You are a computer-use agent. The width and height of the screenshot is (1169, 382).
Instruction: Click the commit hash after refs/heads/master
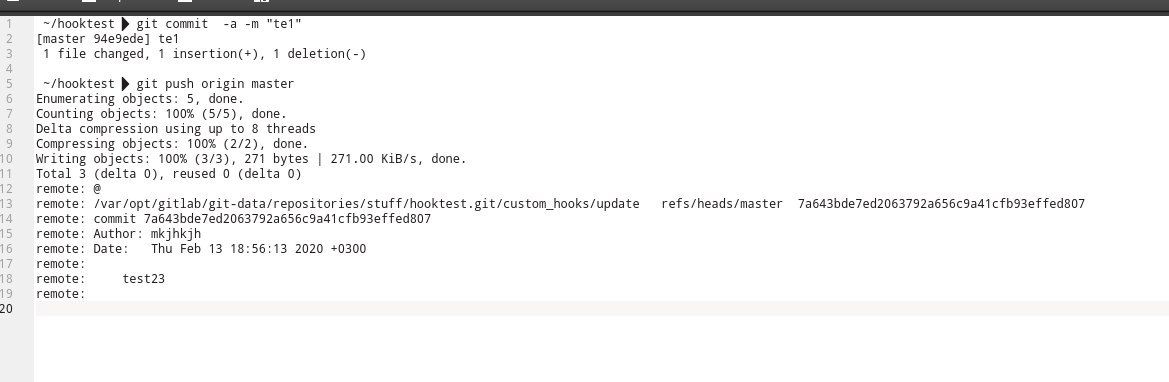[941, 203]
